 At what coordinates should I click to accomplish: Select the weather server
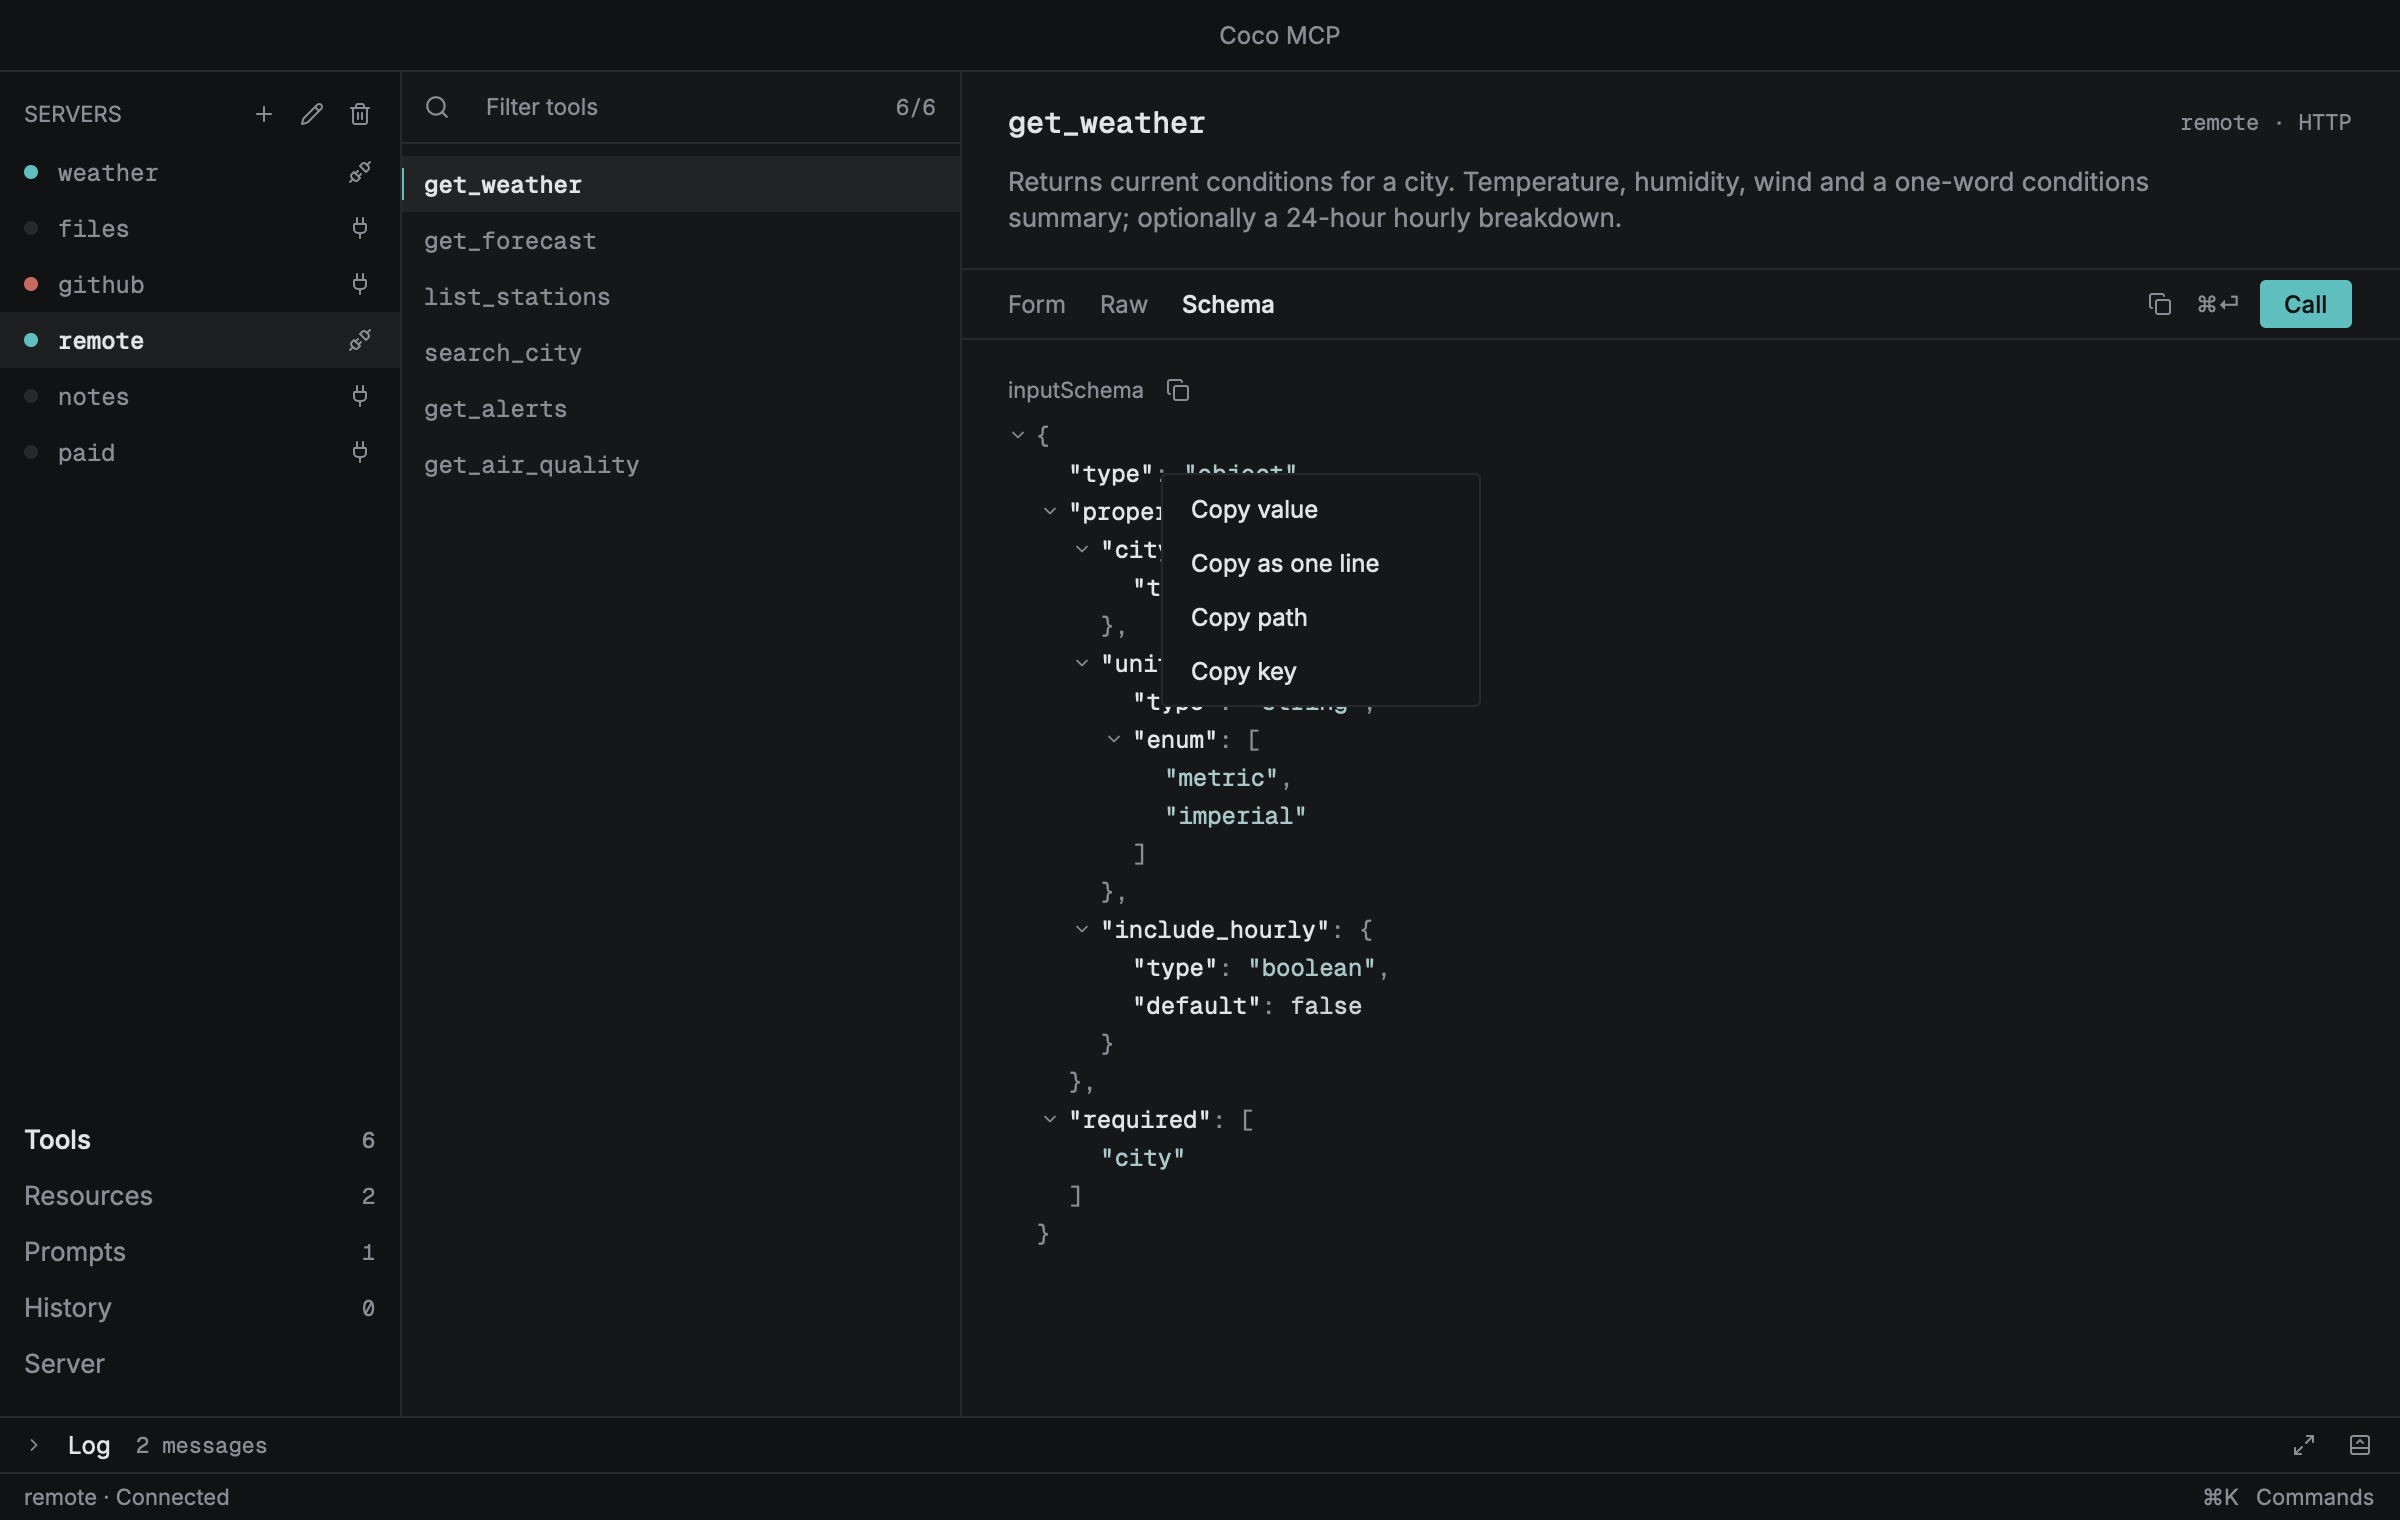coord(200,172)
